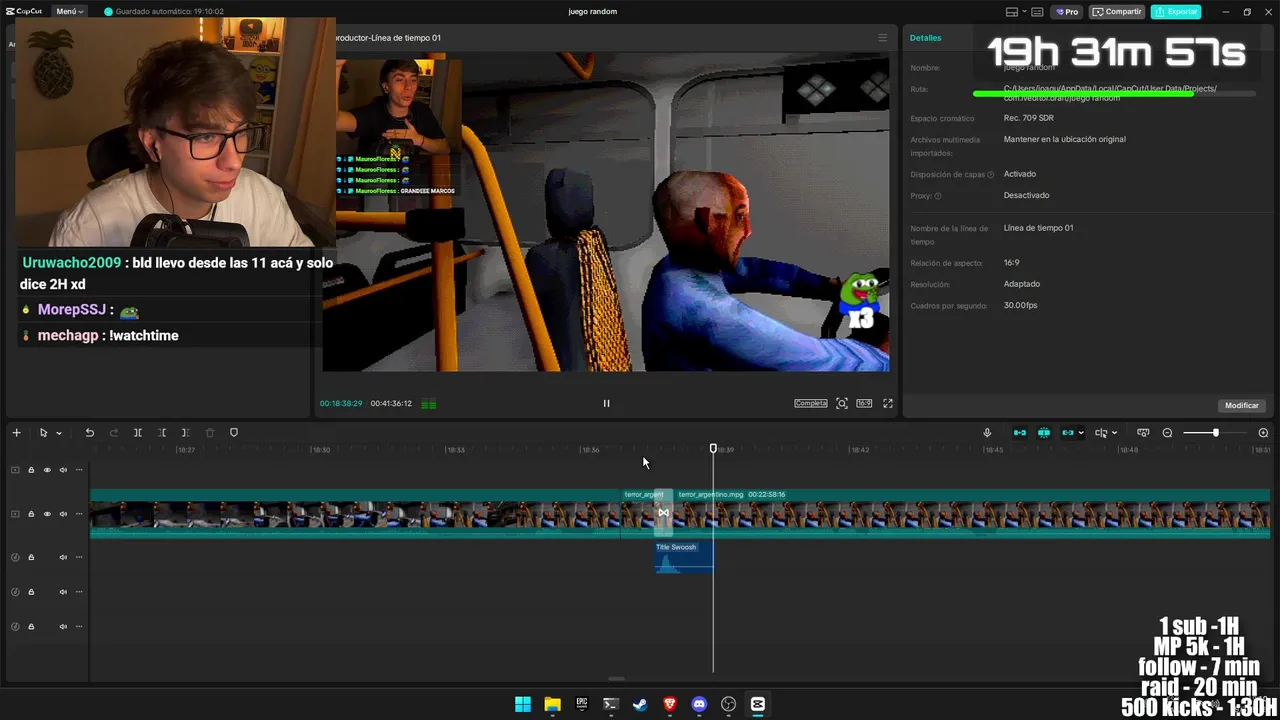
Task: Add a new track with the plus icon
Action: pyautogui.click(x=16, y=433)
